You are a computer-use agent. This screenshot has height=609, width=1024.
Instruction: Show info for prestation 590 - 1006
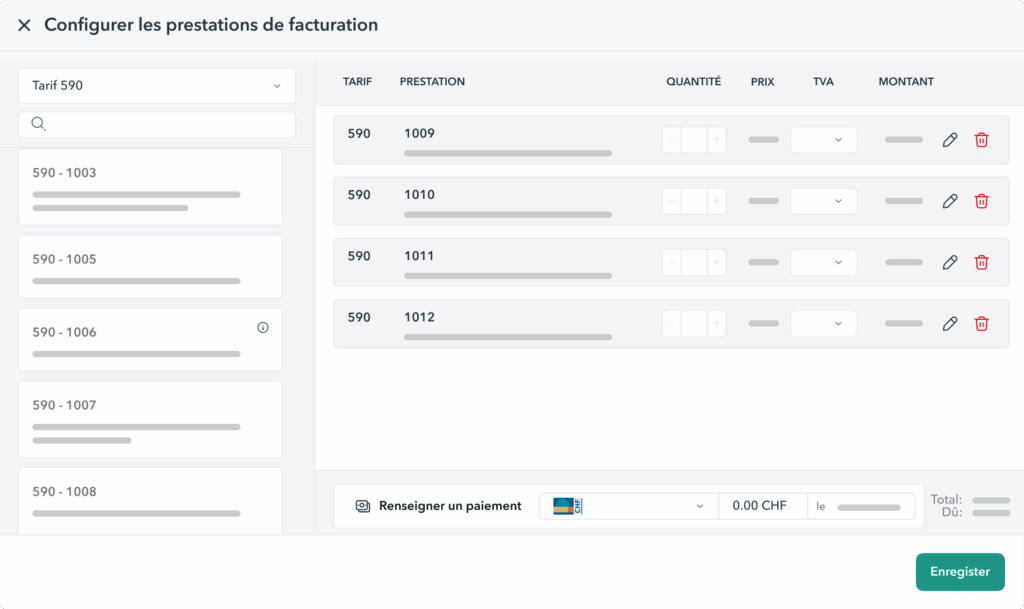click(263, 328)
